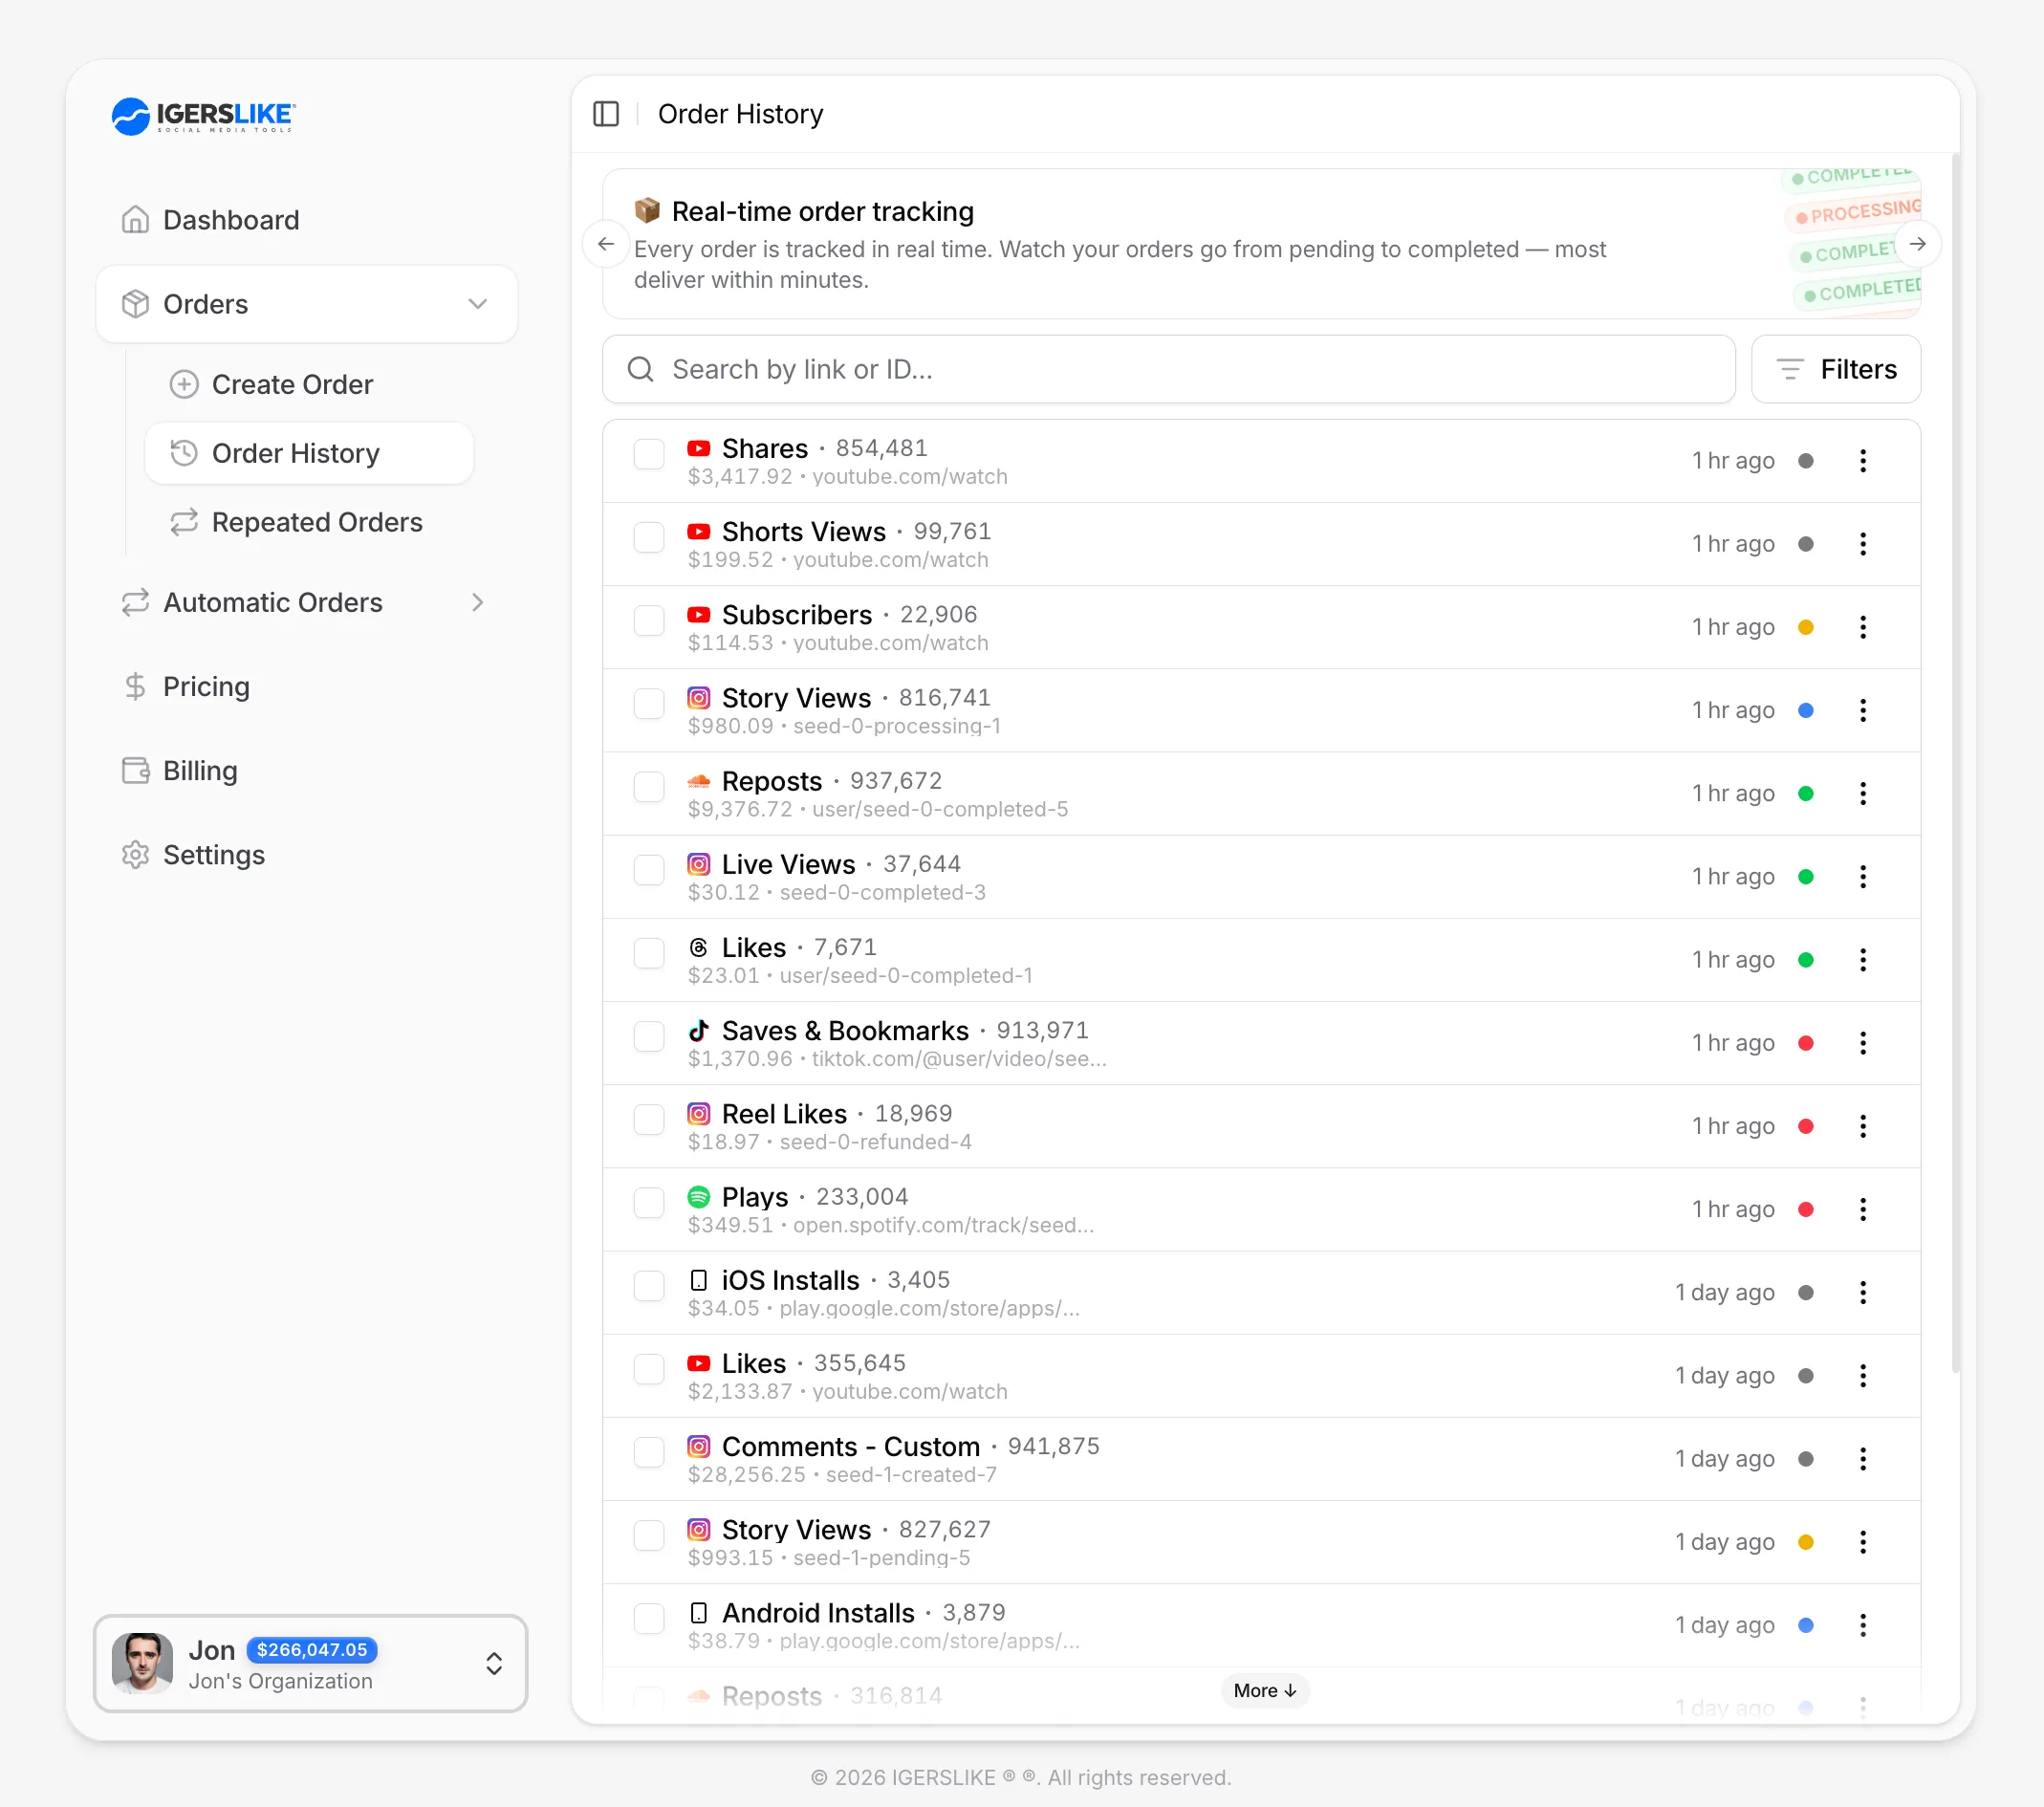Screen dimensions: 2044x1807
Task: Tick the Live Views order checkbox
Action: [x=649, y=870]
